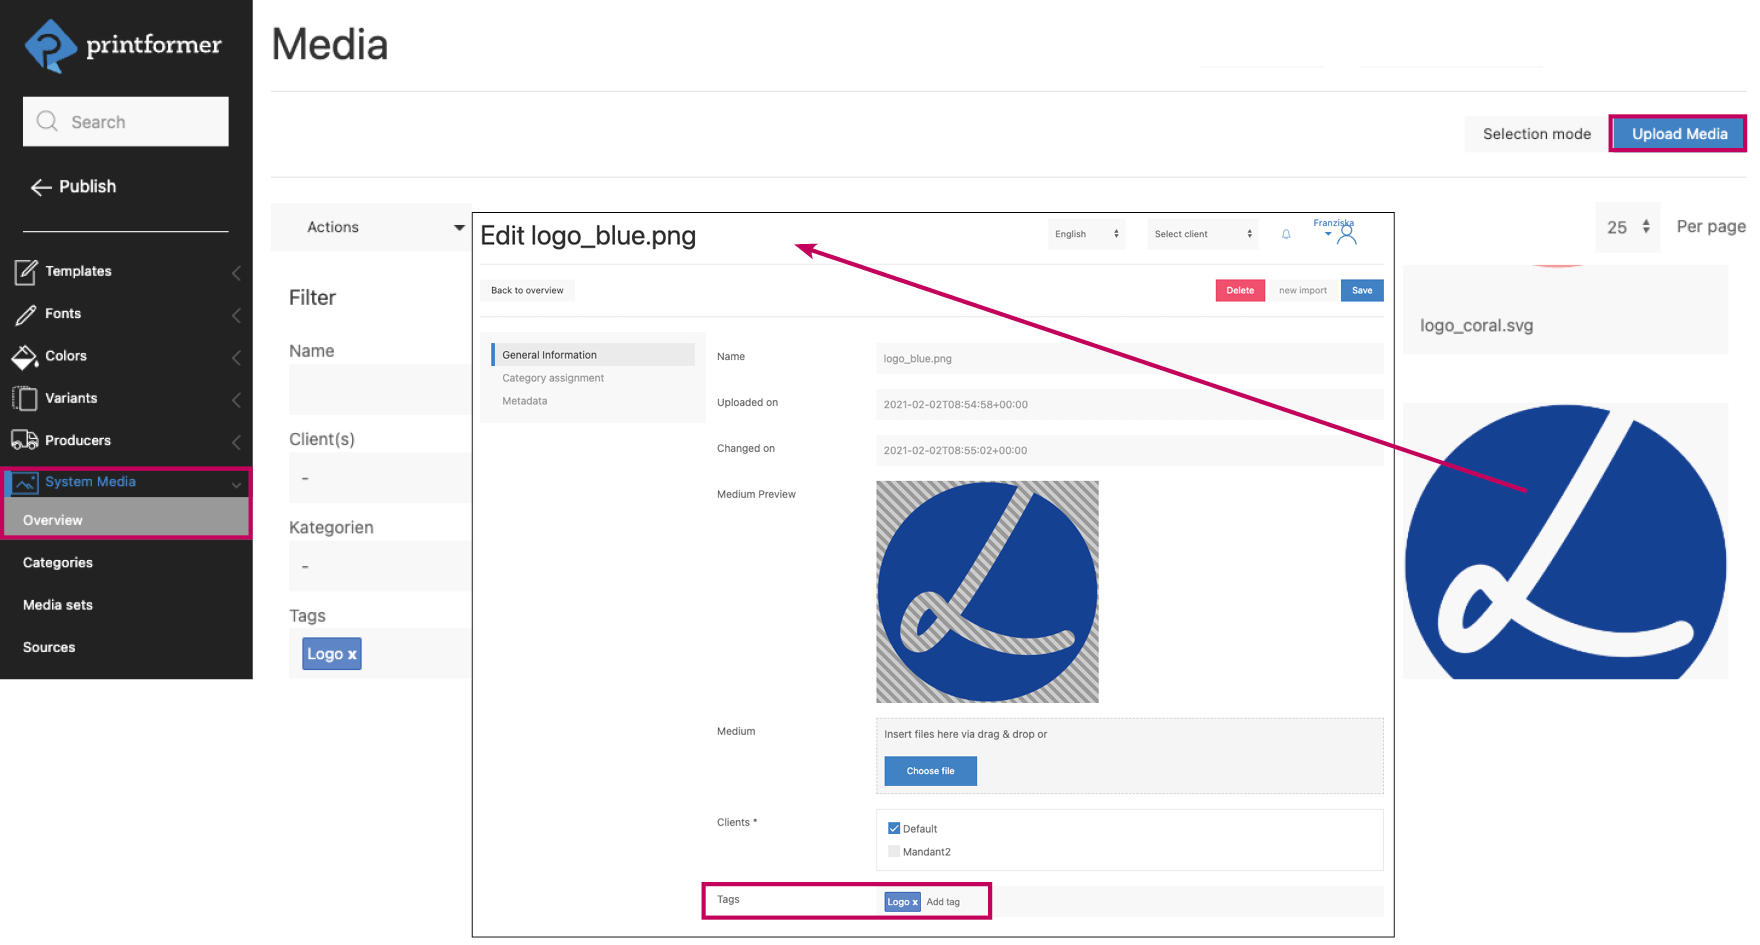Open notifications bell icon

pyautogui.click(x=1286, y=235)
